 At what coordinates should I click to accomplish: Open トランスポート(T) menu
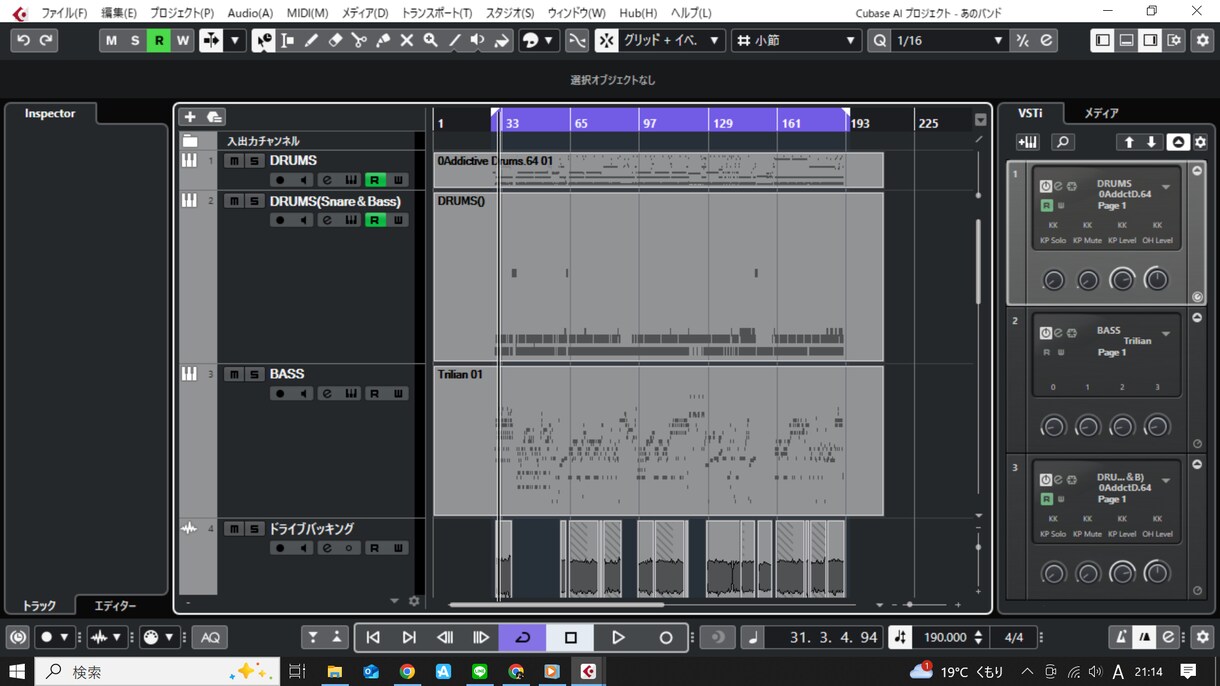tap(437, 13)
